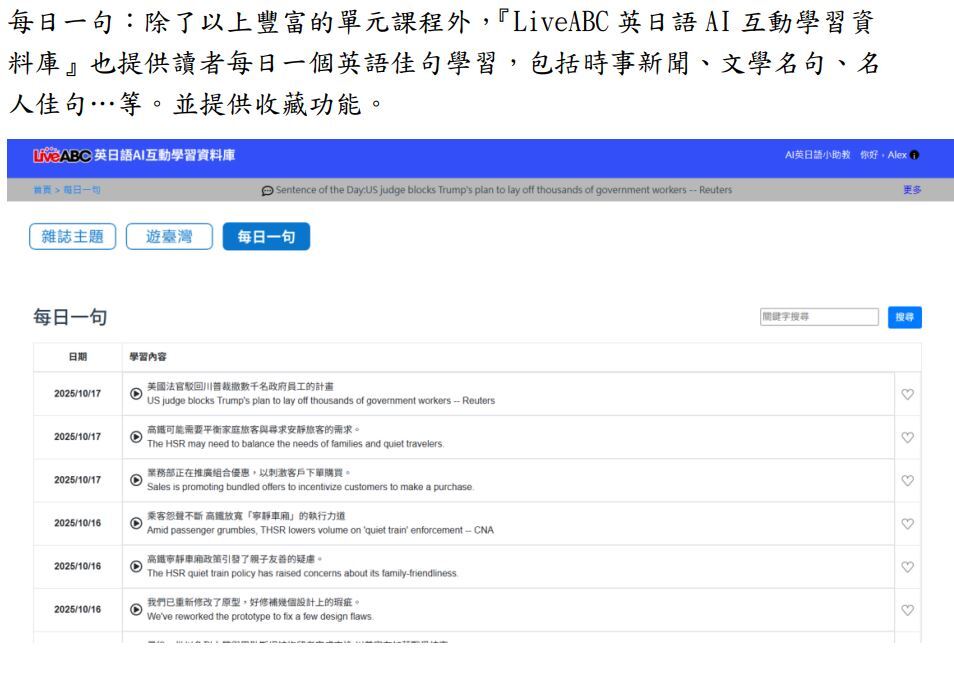Favorite the HSR balance needs sentence

tap(908, 439)
